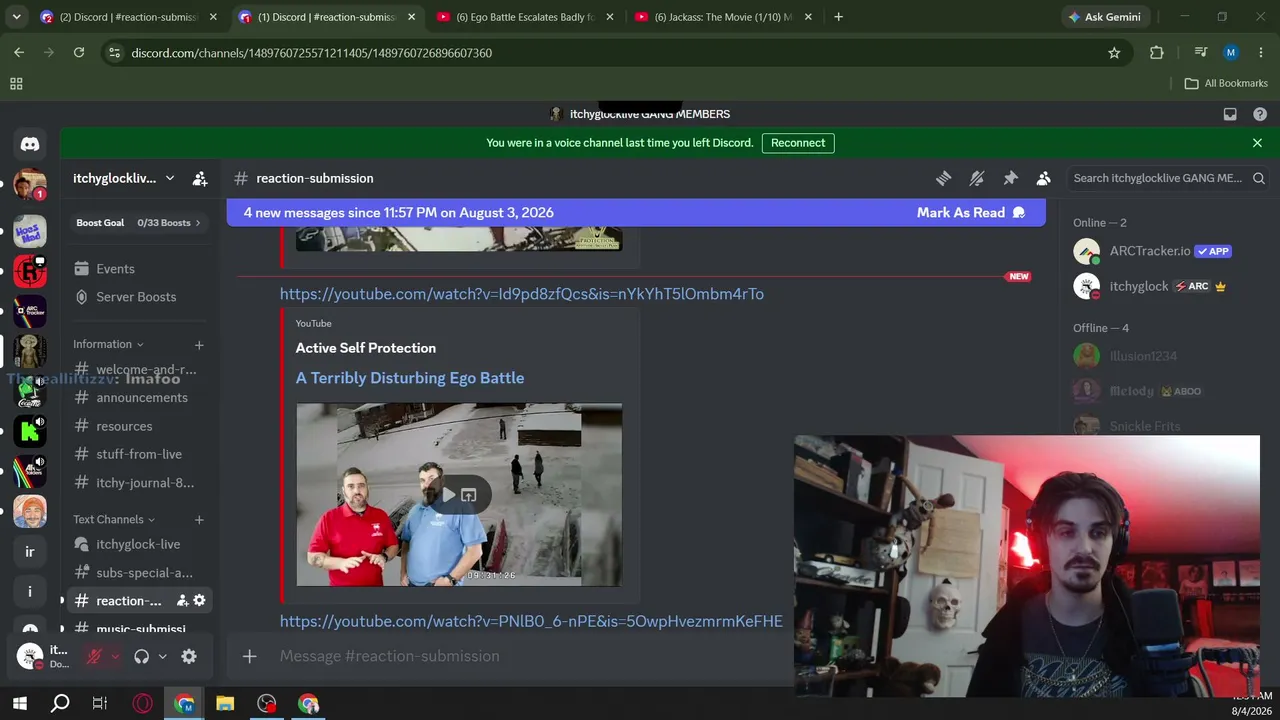Reload the Discord page
The width and height of the screenshot is (1280, 720).
[x=79, y=53]
